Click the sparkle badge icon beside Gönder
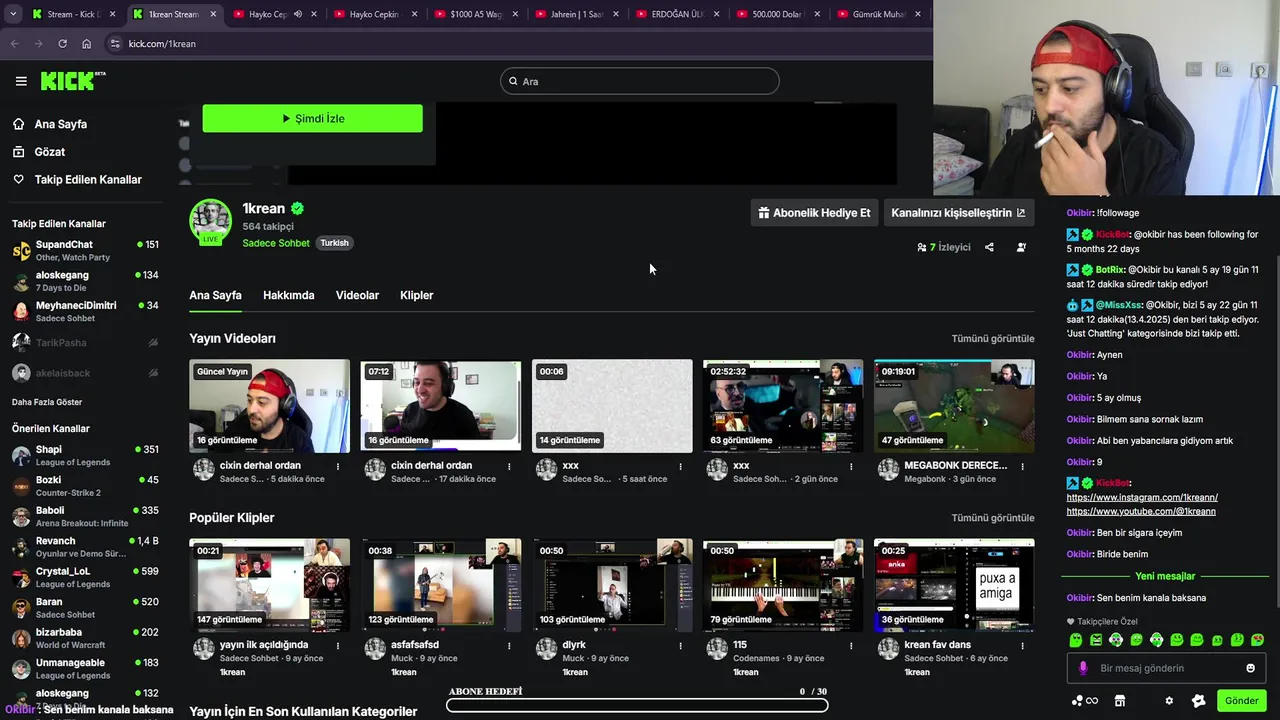Image resolution: width=1280 pixels, height=720 pixels. 1199,701
